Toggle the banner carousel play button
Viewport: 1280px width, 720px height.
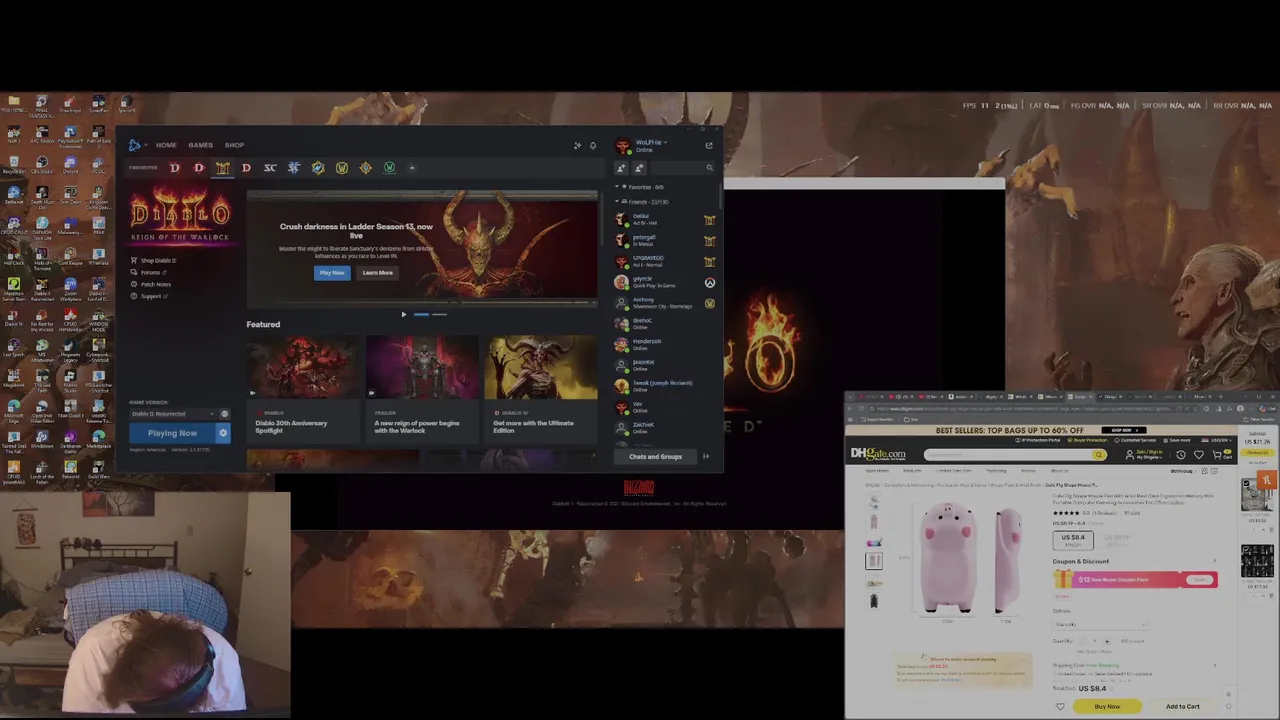404,314
